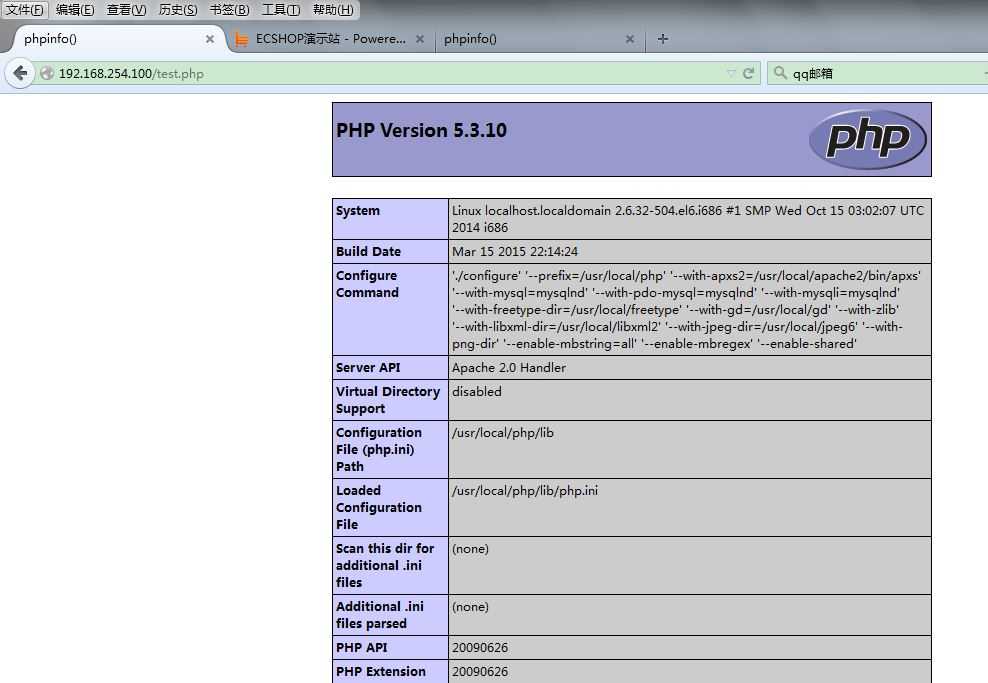The image size is (988, 683).
Task: Click the './configure' command value text
Action: (x=686, y=309)
